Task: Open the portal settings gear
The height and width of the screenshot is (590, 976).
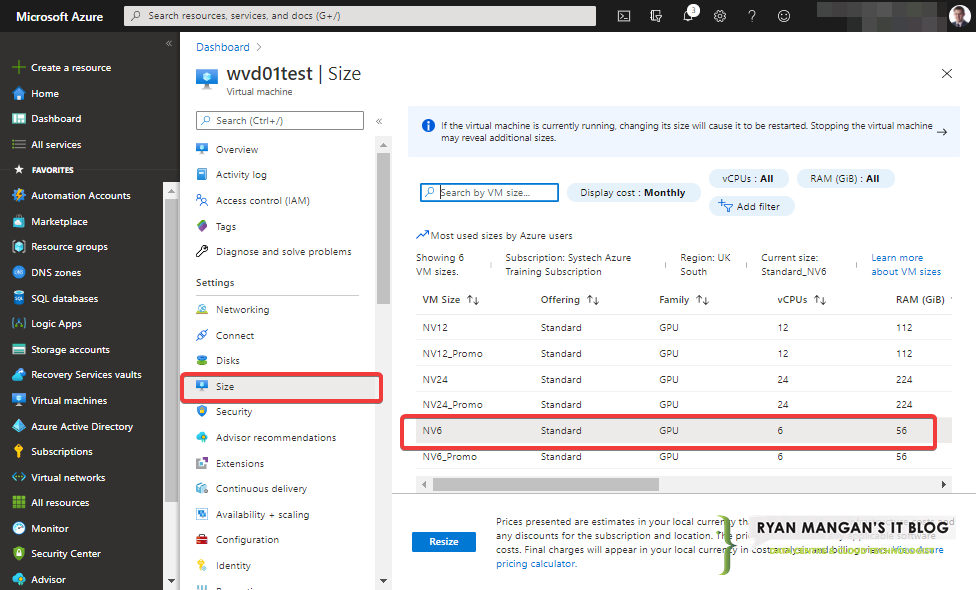Action: (720, 16)
